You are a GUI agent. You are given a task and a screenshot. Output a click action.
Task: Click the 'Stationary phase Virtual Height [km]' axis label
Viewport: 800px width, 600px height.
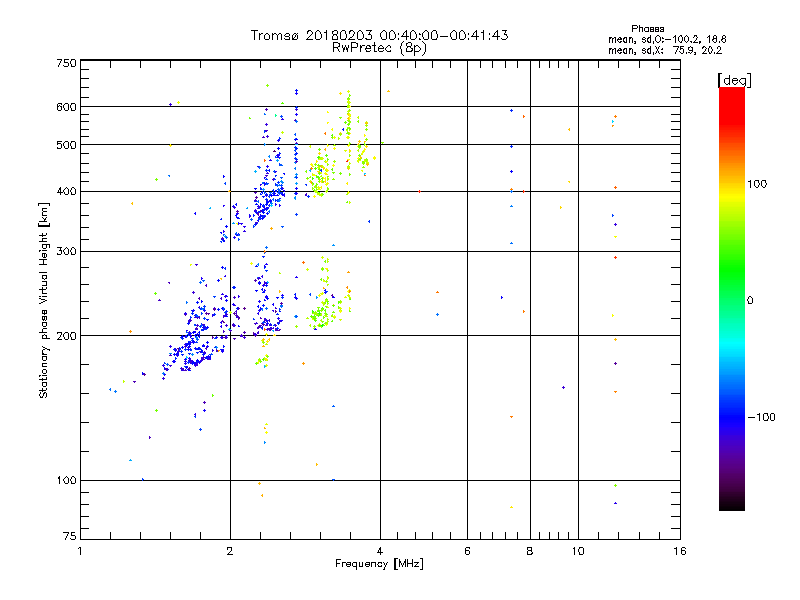pos(44,300)
